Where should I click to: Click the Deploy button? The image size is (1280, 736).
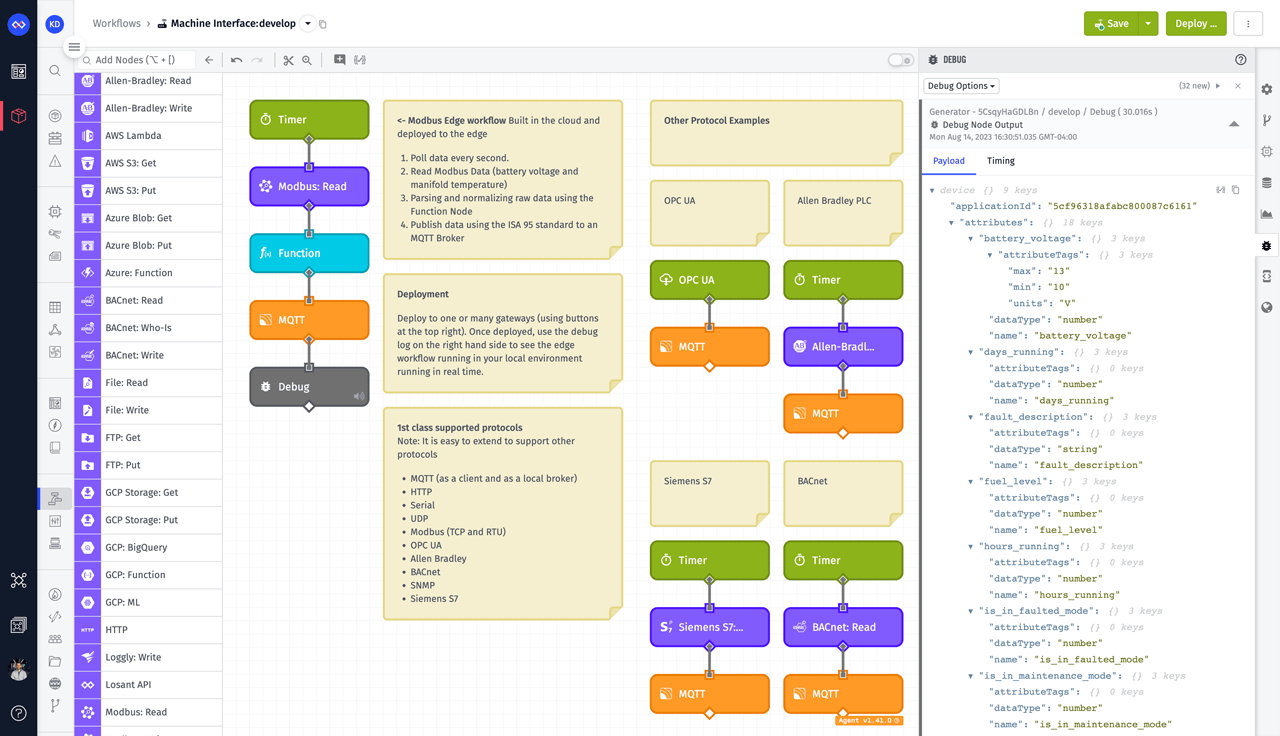pyautogui.click(x=1196, y=24)
